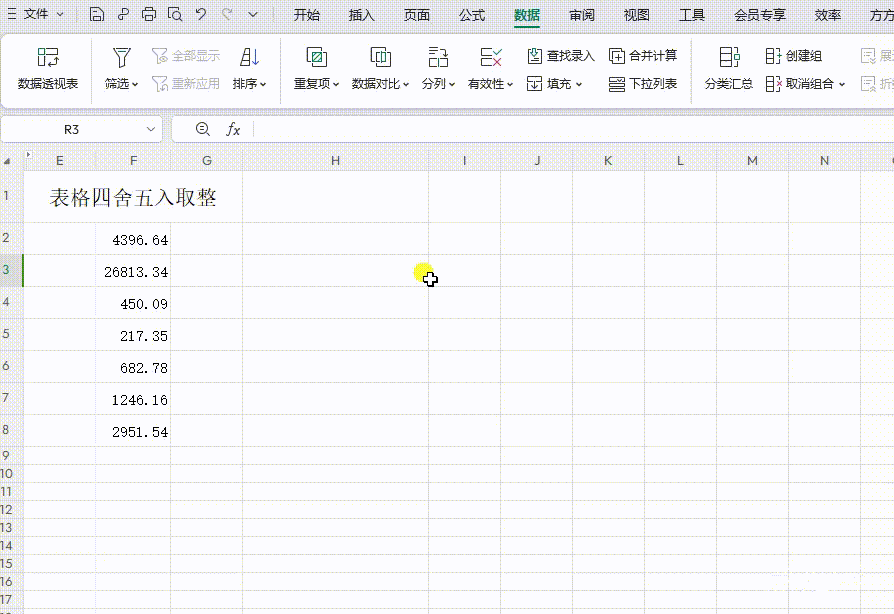The image size is (894, 614).
Task: Open the 文件 menu
Action: click(x=43, y=14)
